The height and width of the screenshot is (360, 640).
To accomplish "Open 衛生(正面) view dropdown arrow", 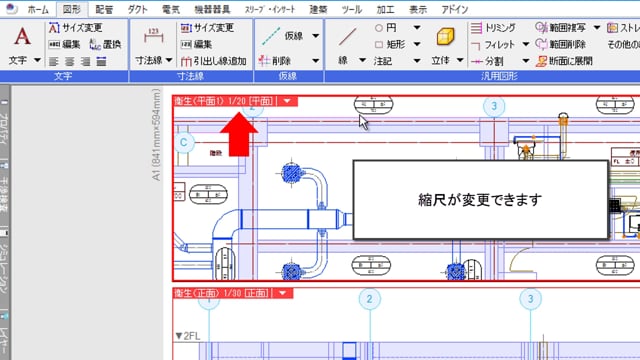I will 282,293.
